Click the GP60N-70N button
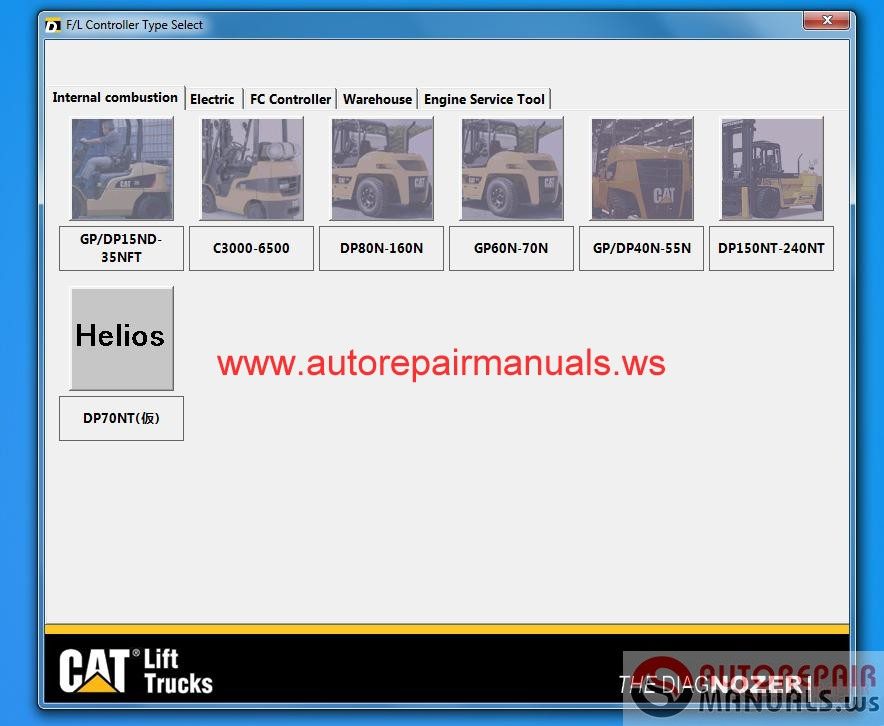The image size is (884, 726). pyautogui.click(x=511, y=249)
